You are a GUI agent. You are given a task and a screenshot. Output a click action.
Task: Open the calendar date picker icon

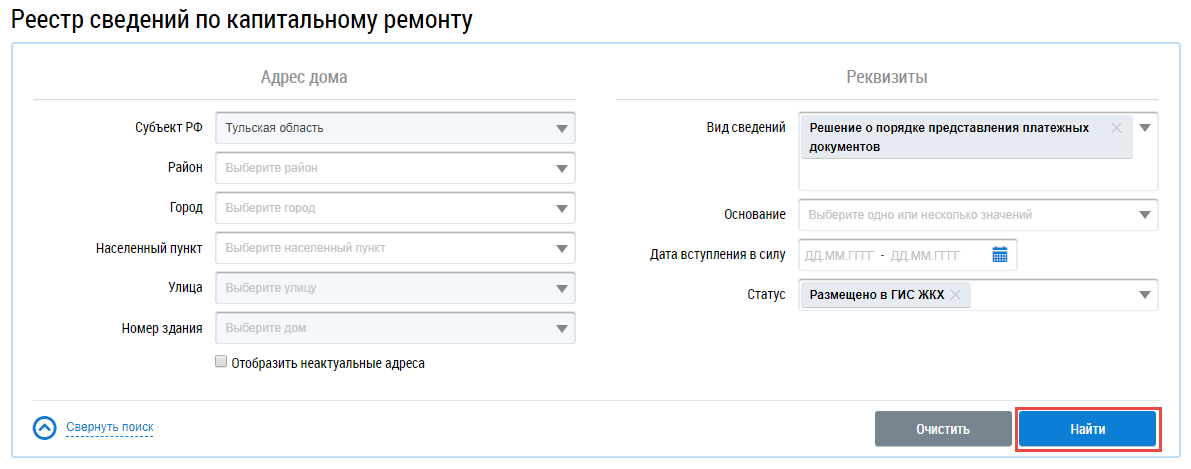click(999, 255)
